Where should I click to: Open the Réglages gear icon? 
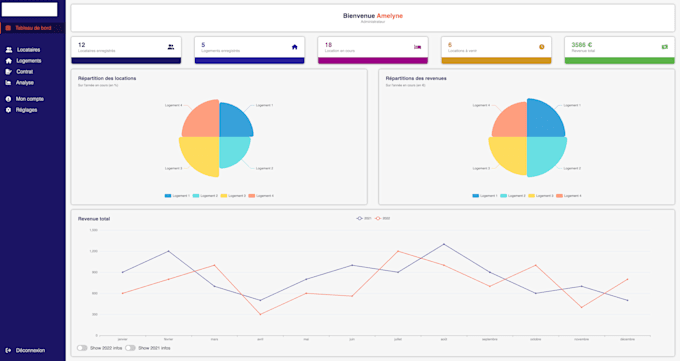[8, 110]
